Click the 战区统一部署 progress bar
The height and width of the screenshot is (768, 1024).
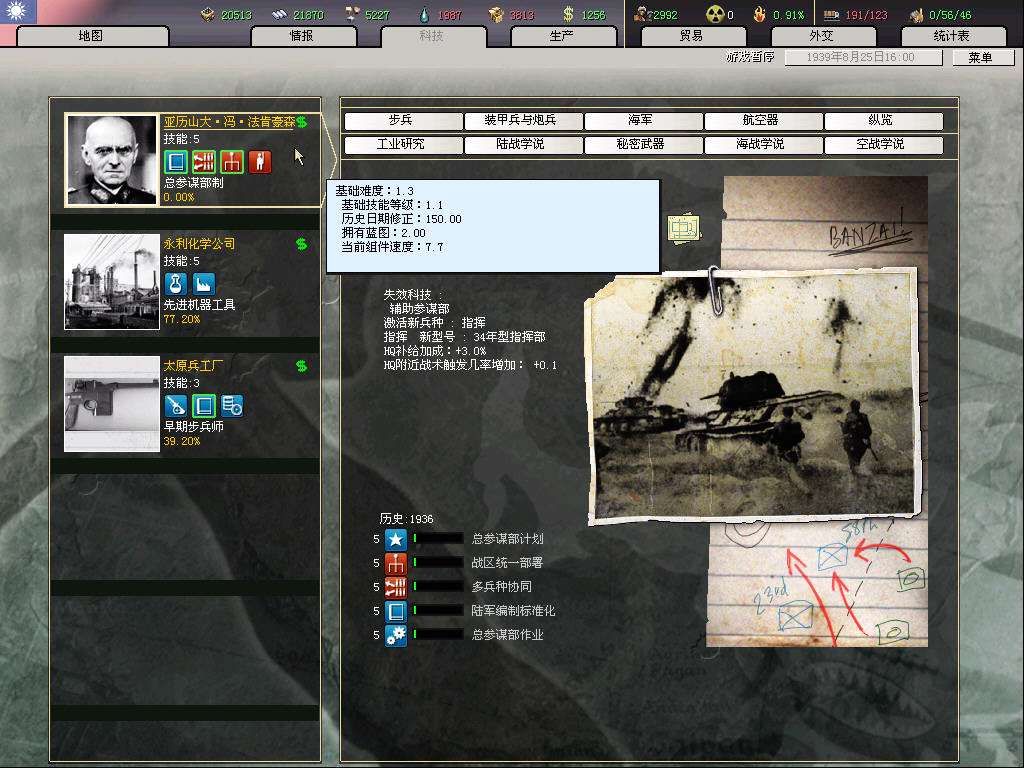pos(438,563)
